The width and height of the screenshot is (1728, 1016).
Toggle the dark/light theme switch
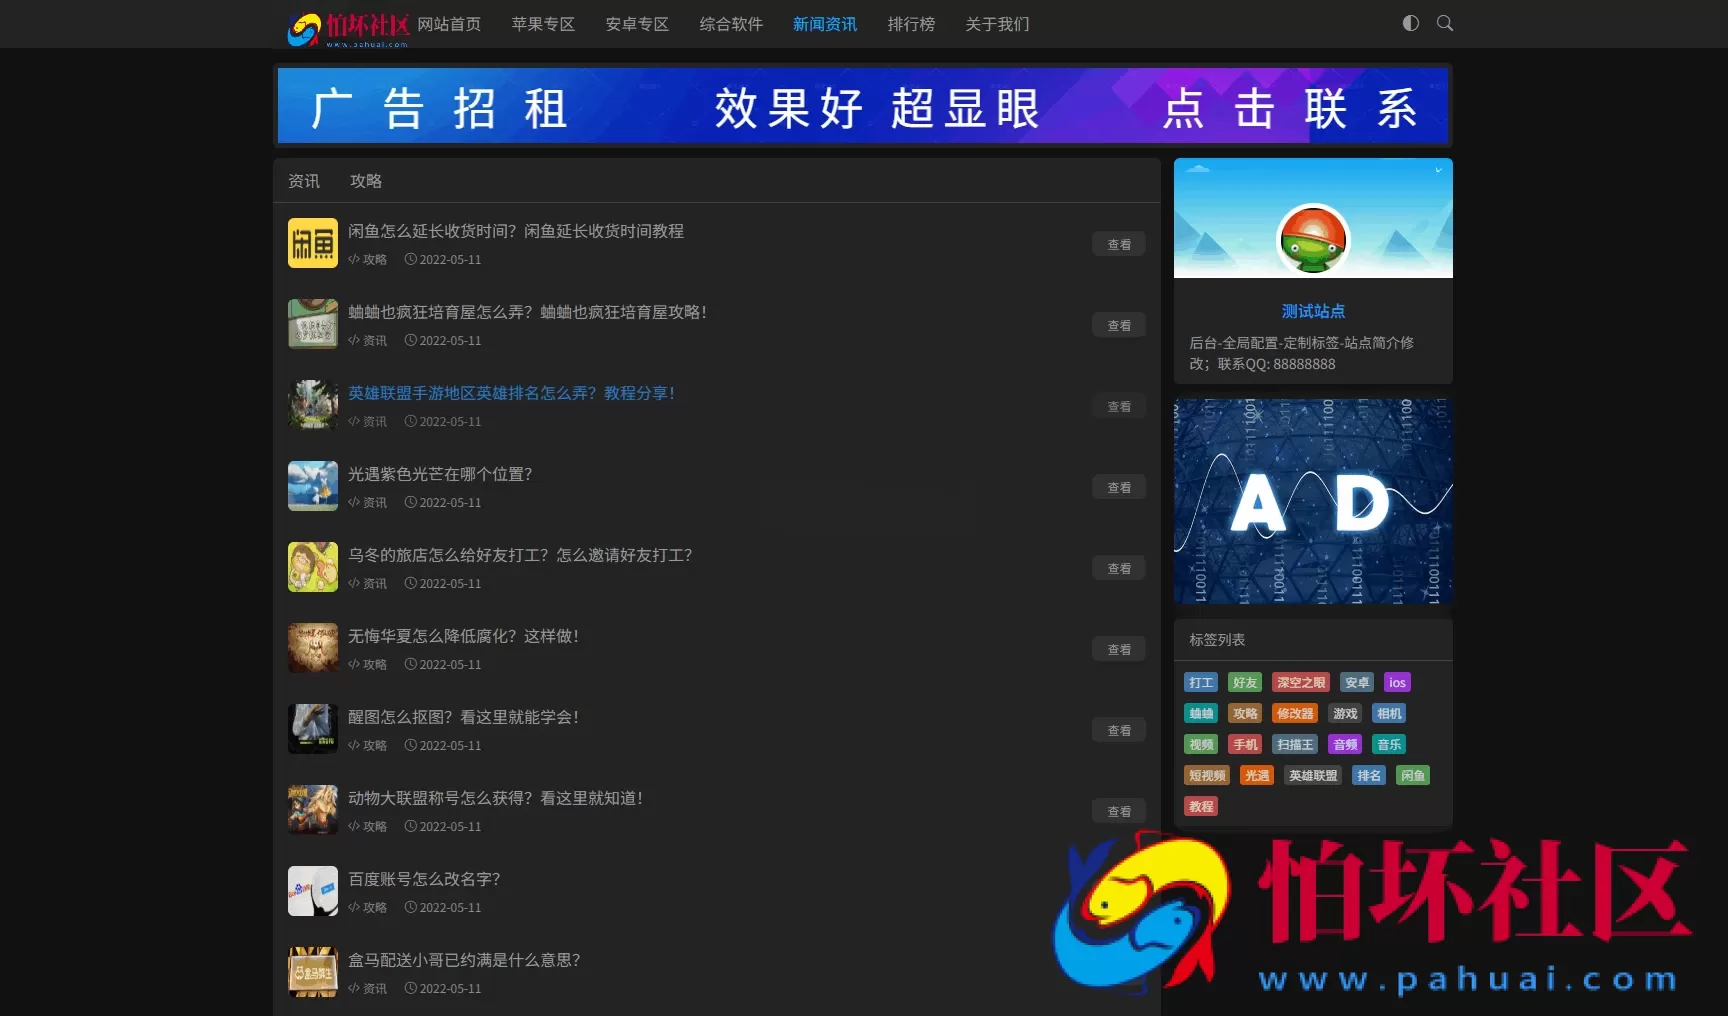click(x=1410, y=23)
